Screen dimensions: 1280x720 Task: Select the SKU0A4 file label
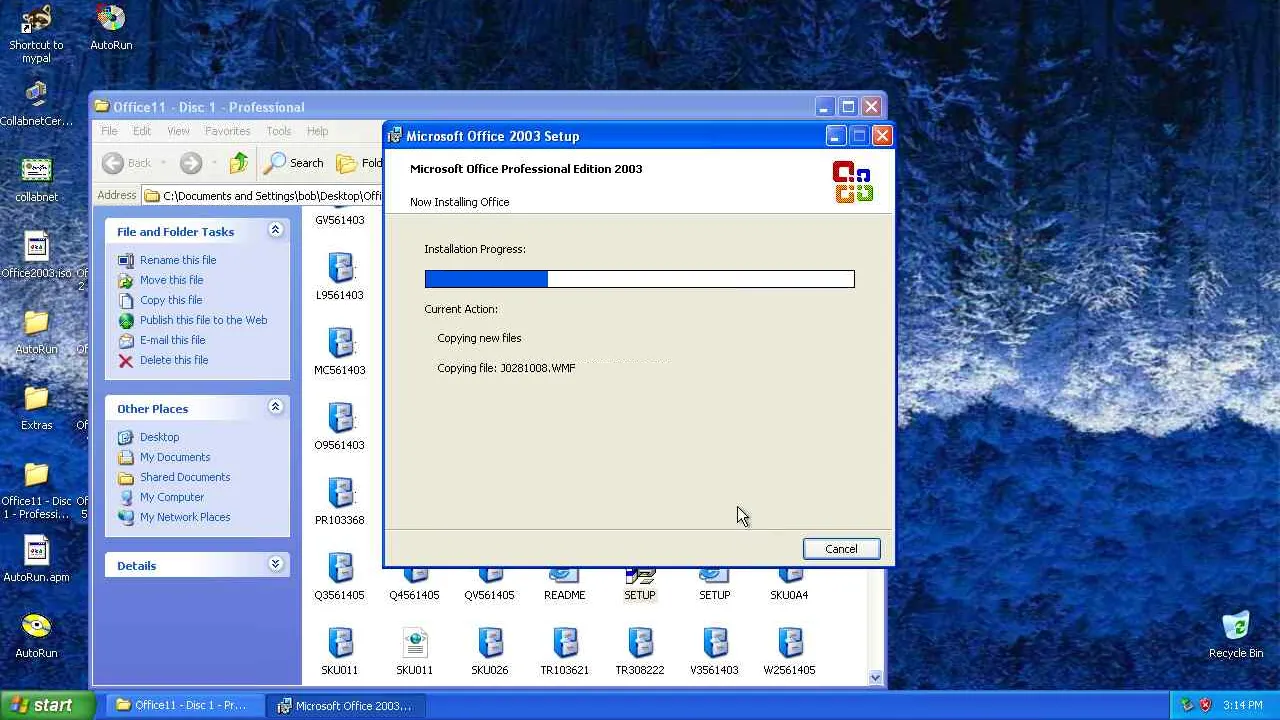point(789,595)
